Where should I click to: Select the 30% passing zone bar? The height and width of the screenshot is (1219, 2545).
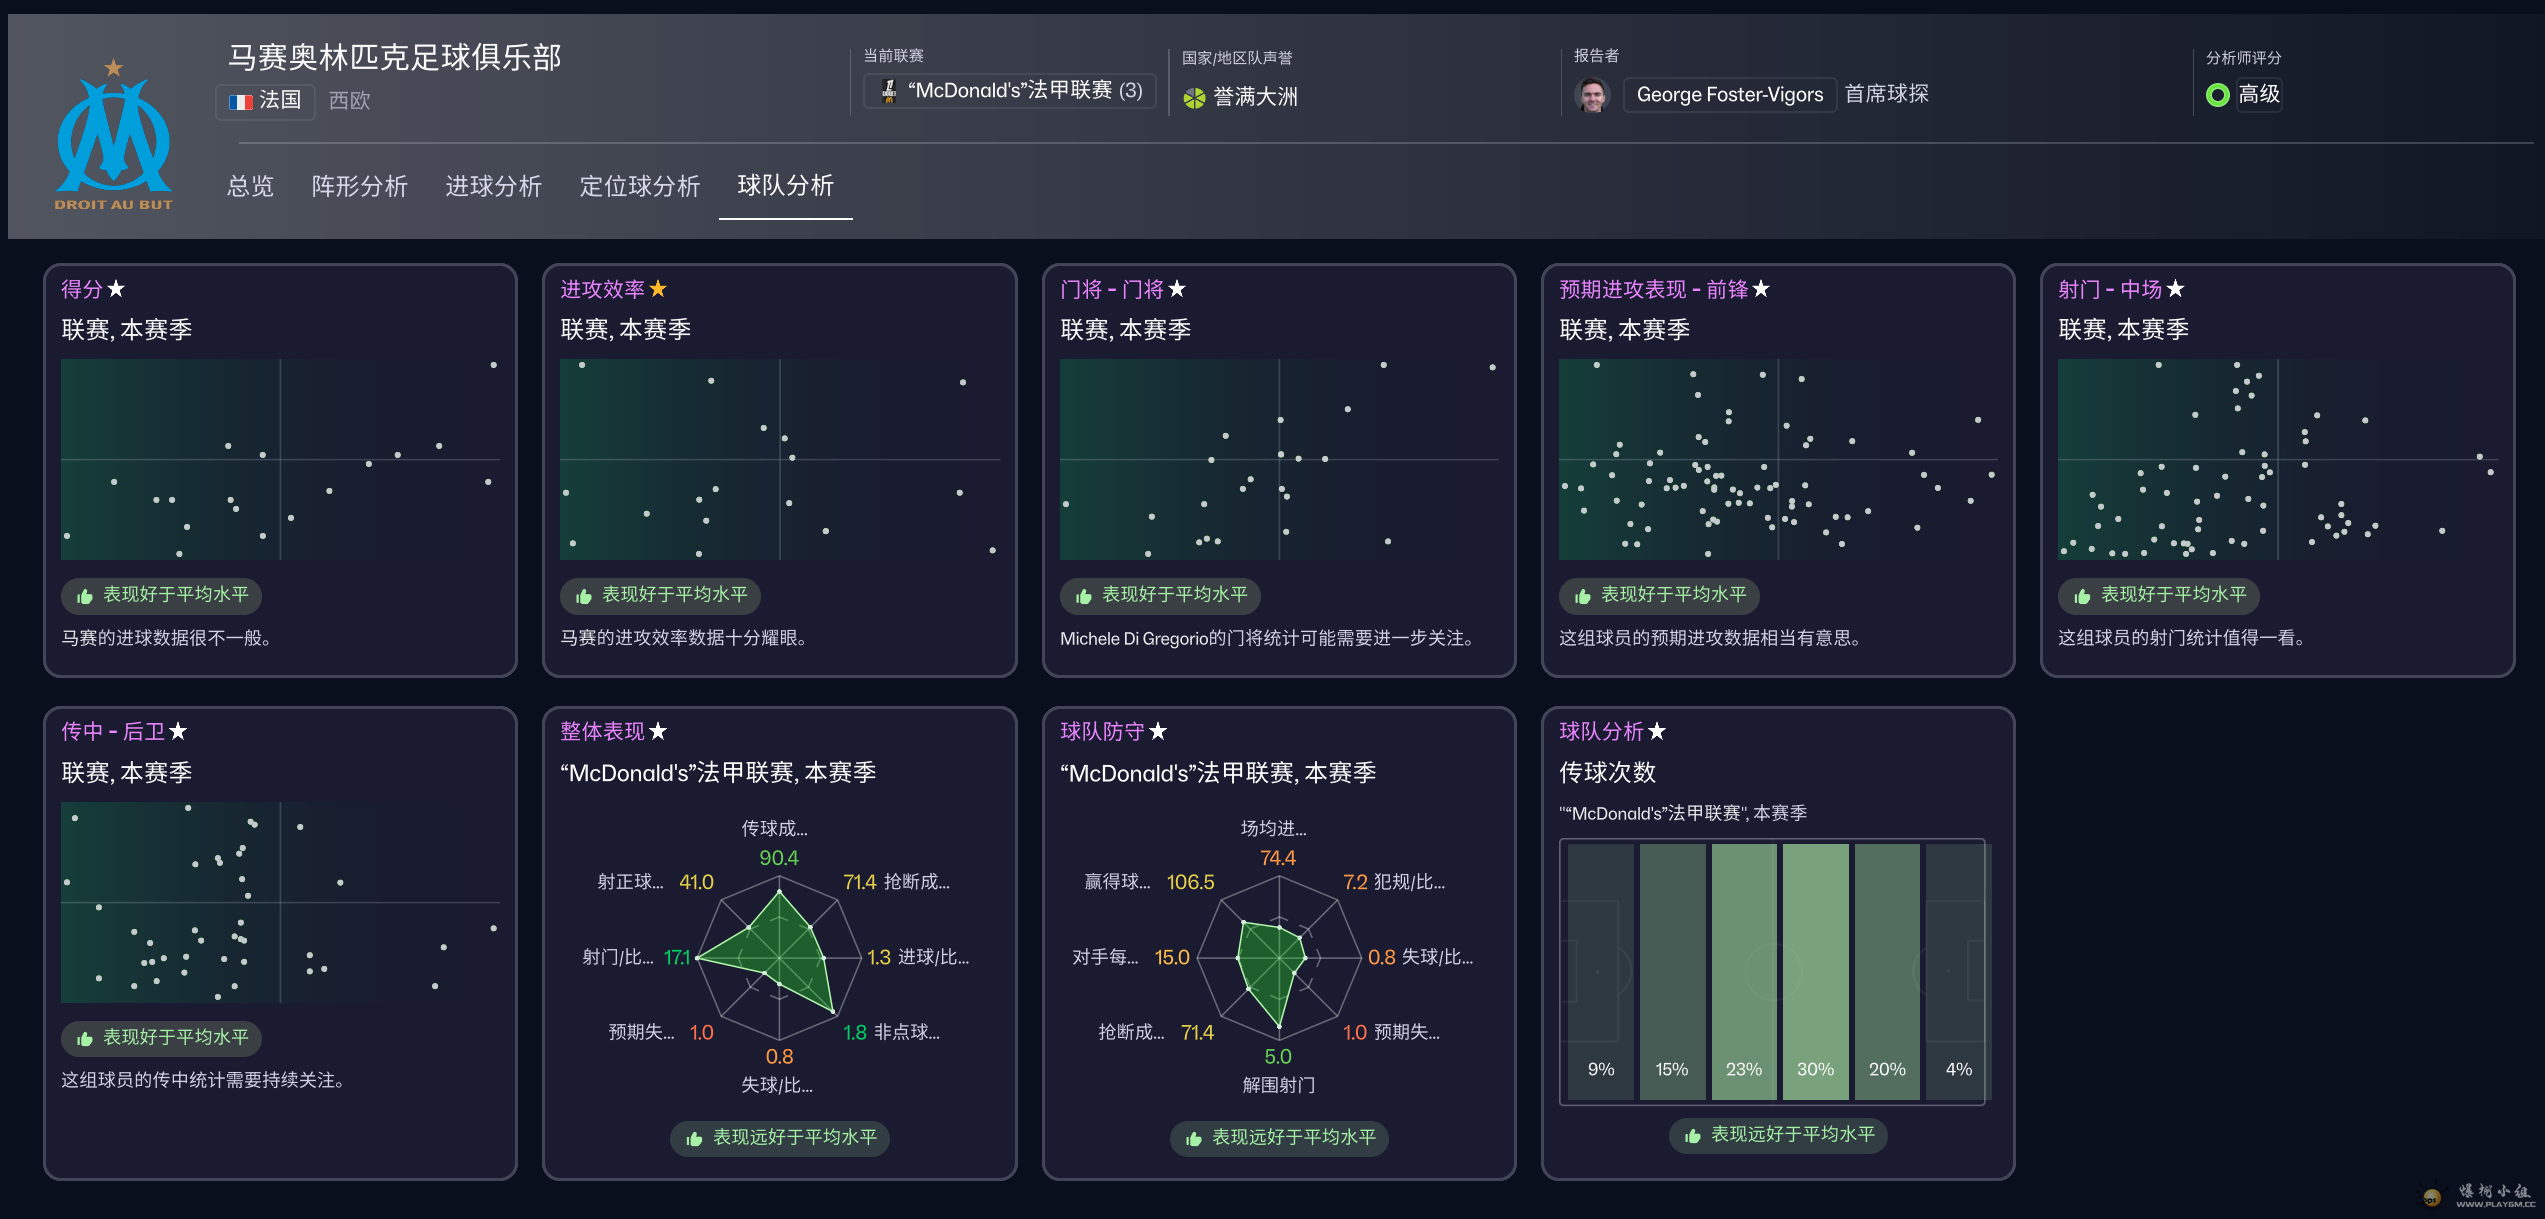click(x=1815, y=970)
